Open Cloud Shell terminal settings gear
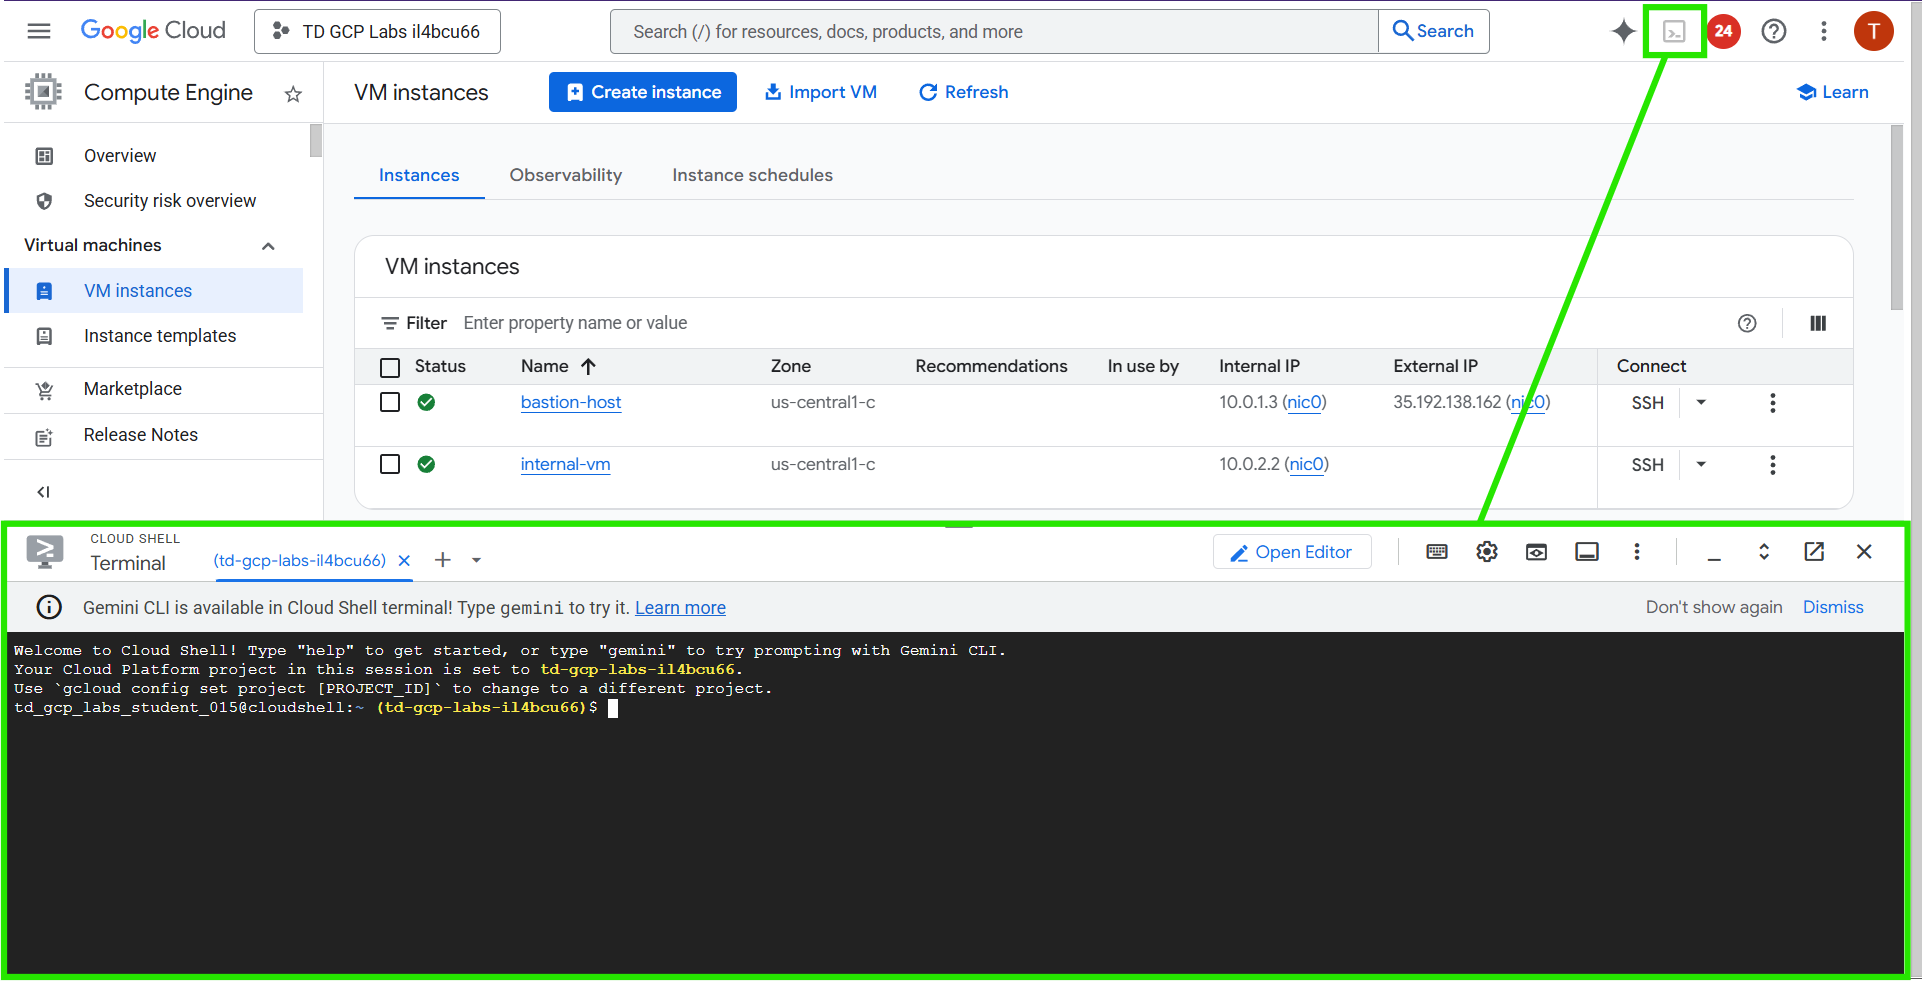Viewport: 1922px width, 981px height. (1487, 552)
